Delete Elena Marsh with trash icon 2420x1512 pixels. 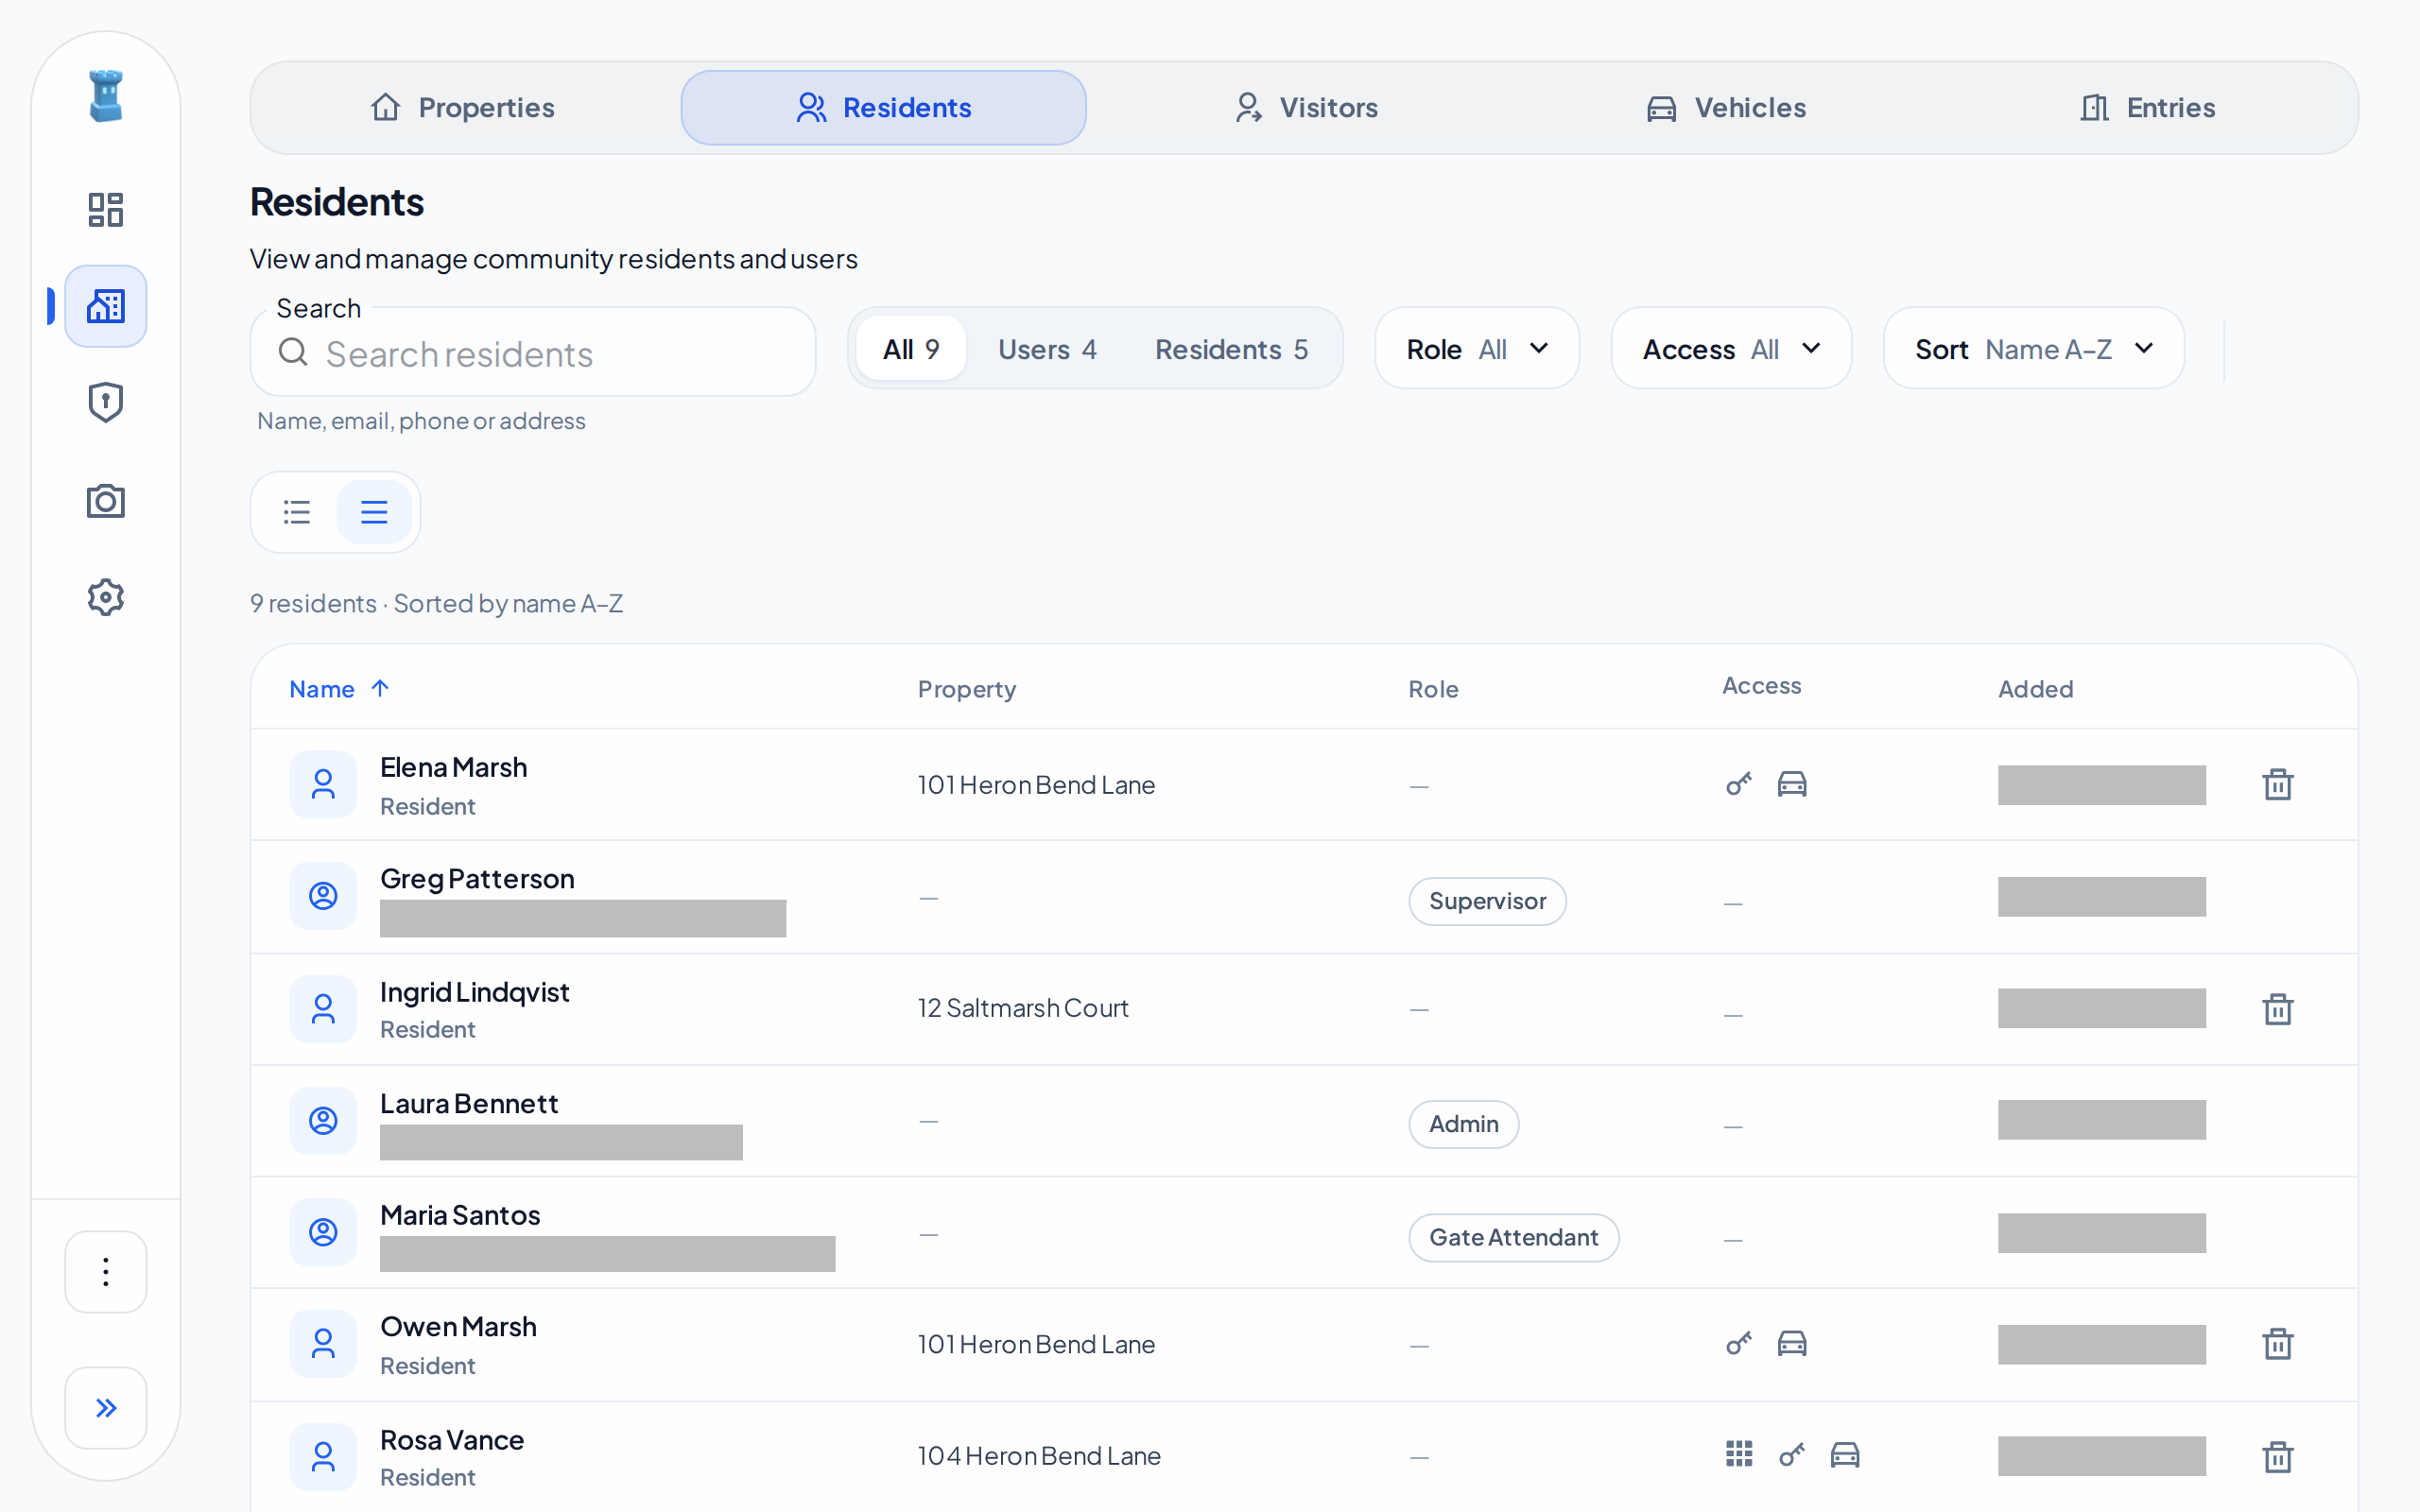pos(2278,784)
